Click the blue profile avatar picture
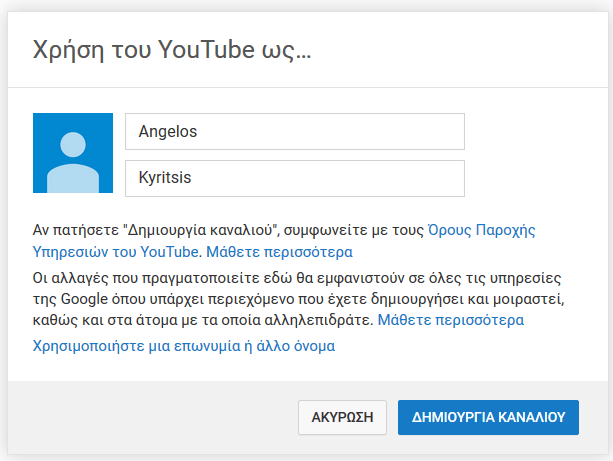This screenshot has height=461, width=613. (x=73, y=153)
